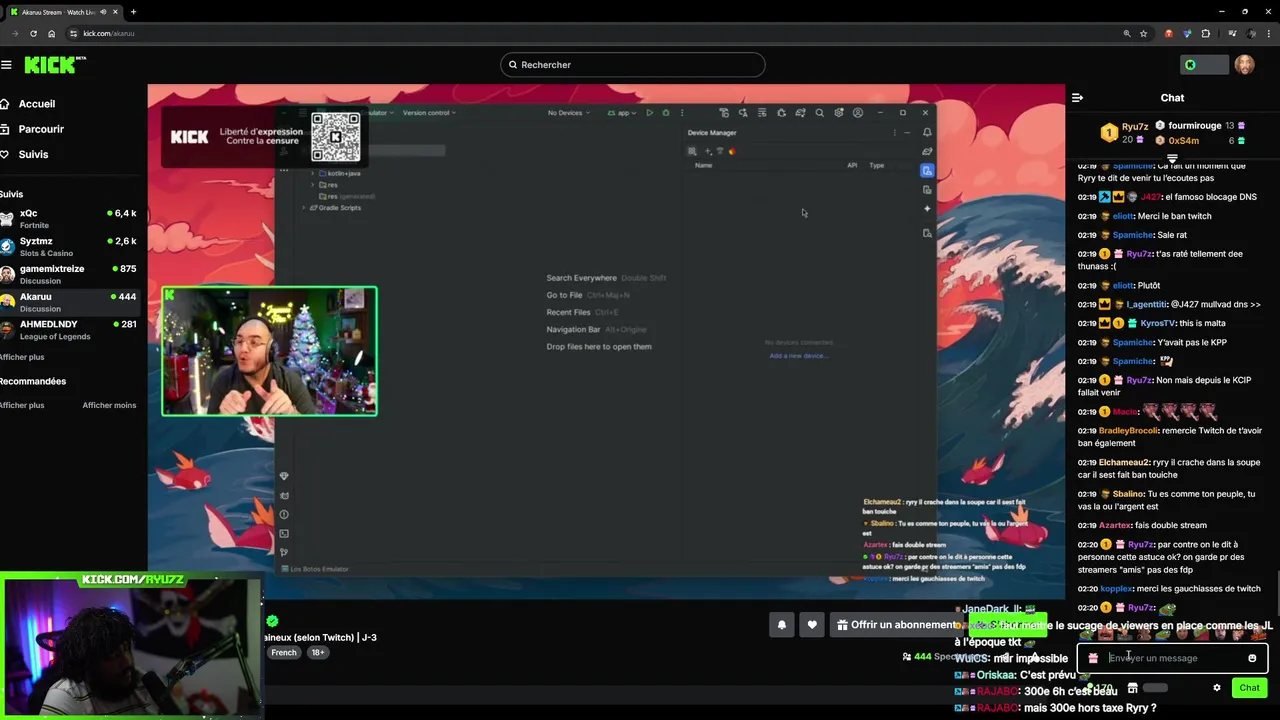
Task: Select the followed channel Akaruu
Action: pos(68,302)
